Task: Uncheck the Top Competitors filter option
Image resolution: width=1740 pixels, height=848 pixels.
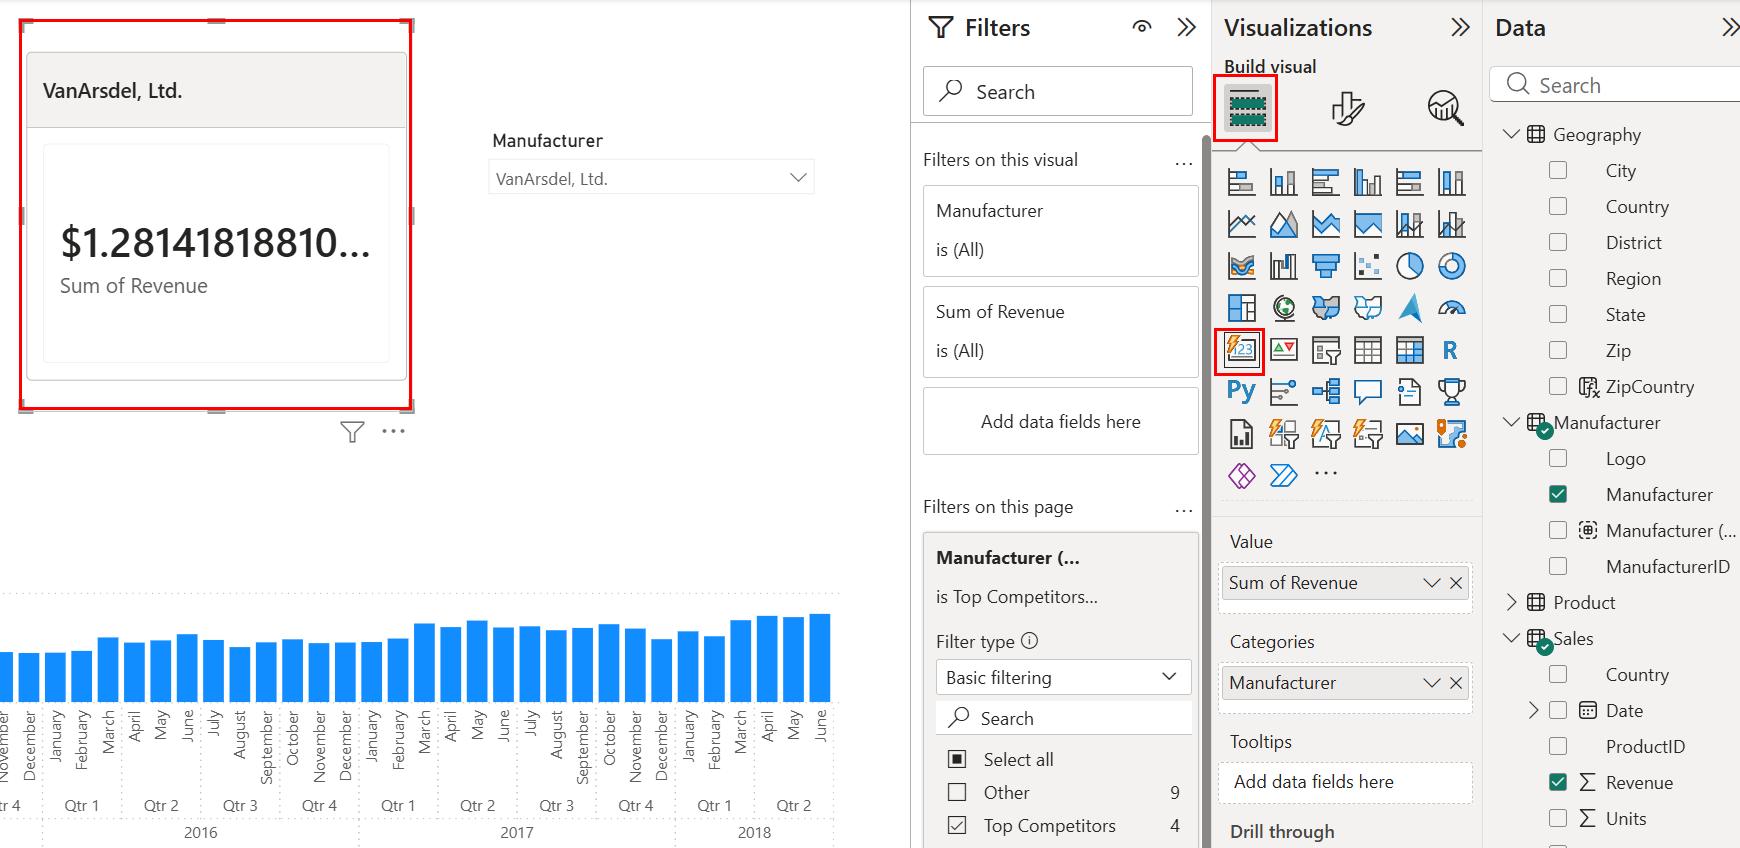Action: [x=957, y=825]
